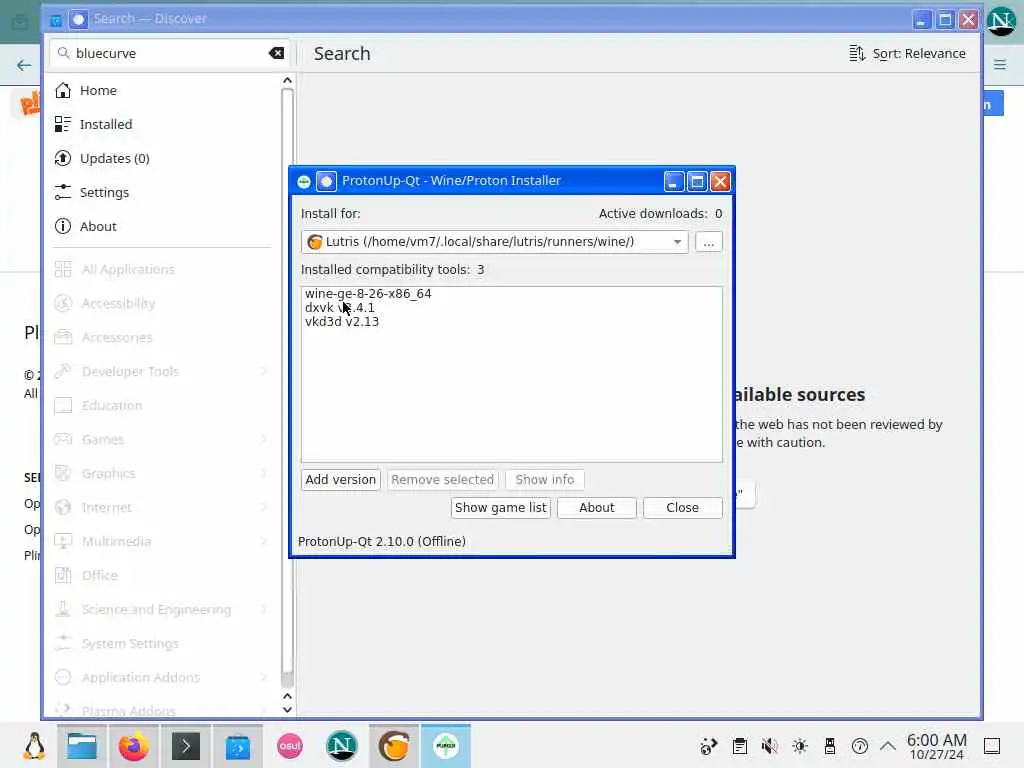
Task: Click the N globe icon in the top-right corner
Action: point(1001,21)
